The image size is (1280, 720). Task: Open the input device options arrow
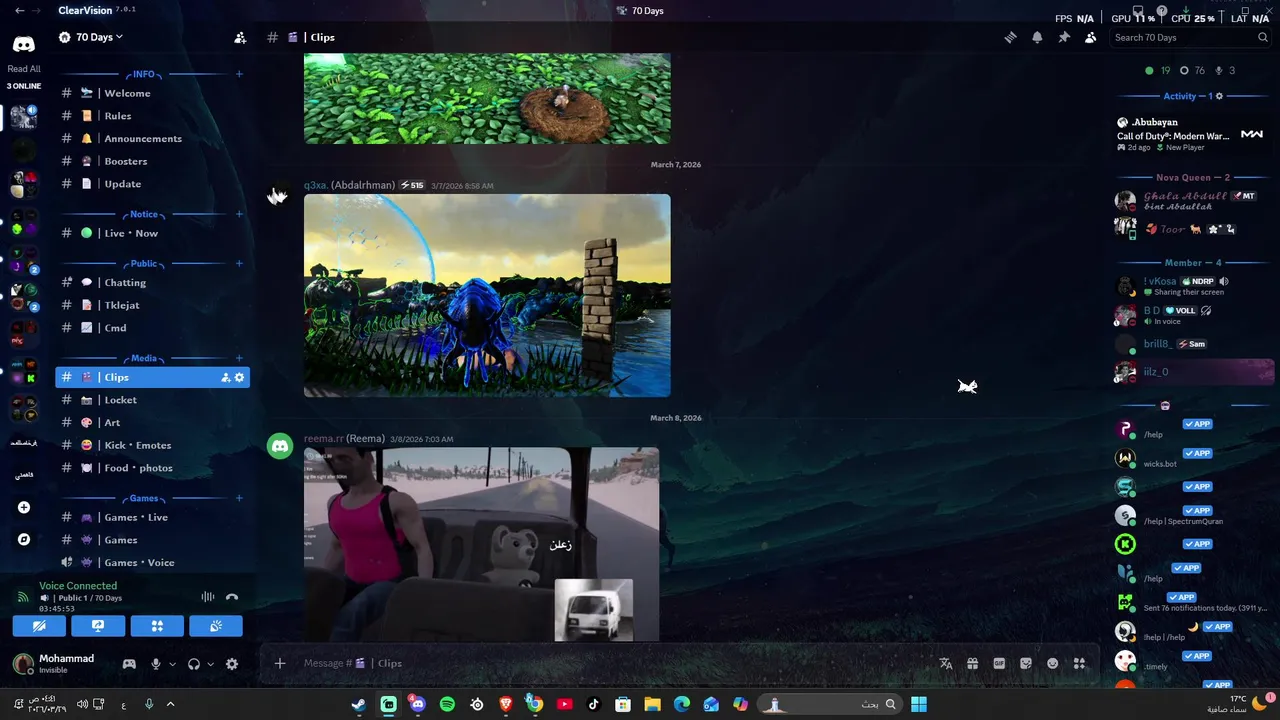pyautogui.click(x=172, y=664)
